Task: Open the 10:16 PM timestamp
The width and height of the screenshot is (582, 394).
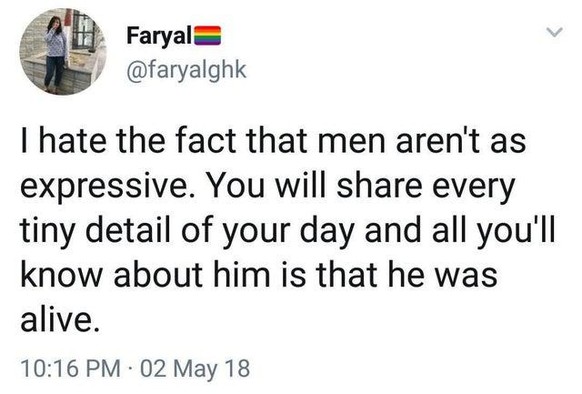Action: tap(71, 369)
